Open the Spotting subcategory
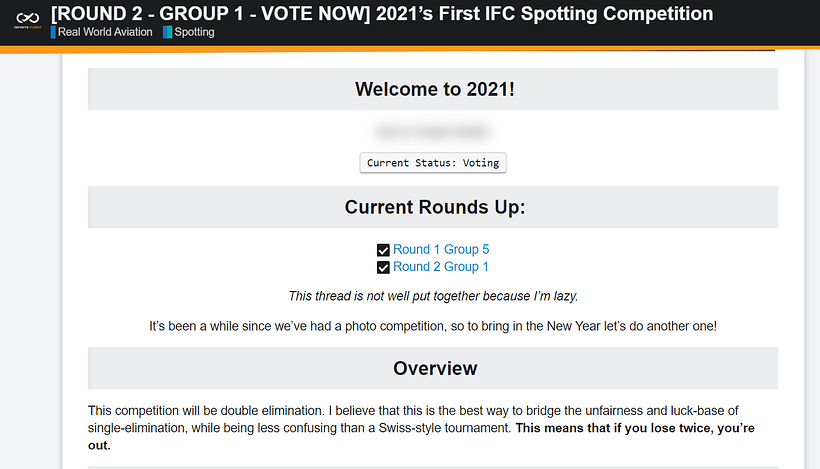The height and width of the screenshot is (469, 820). point(194,32)
